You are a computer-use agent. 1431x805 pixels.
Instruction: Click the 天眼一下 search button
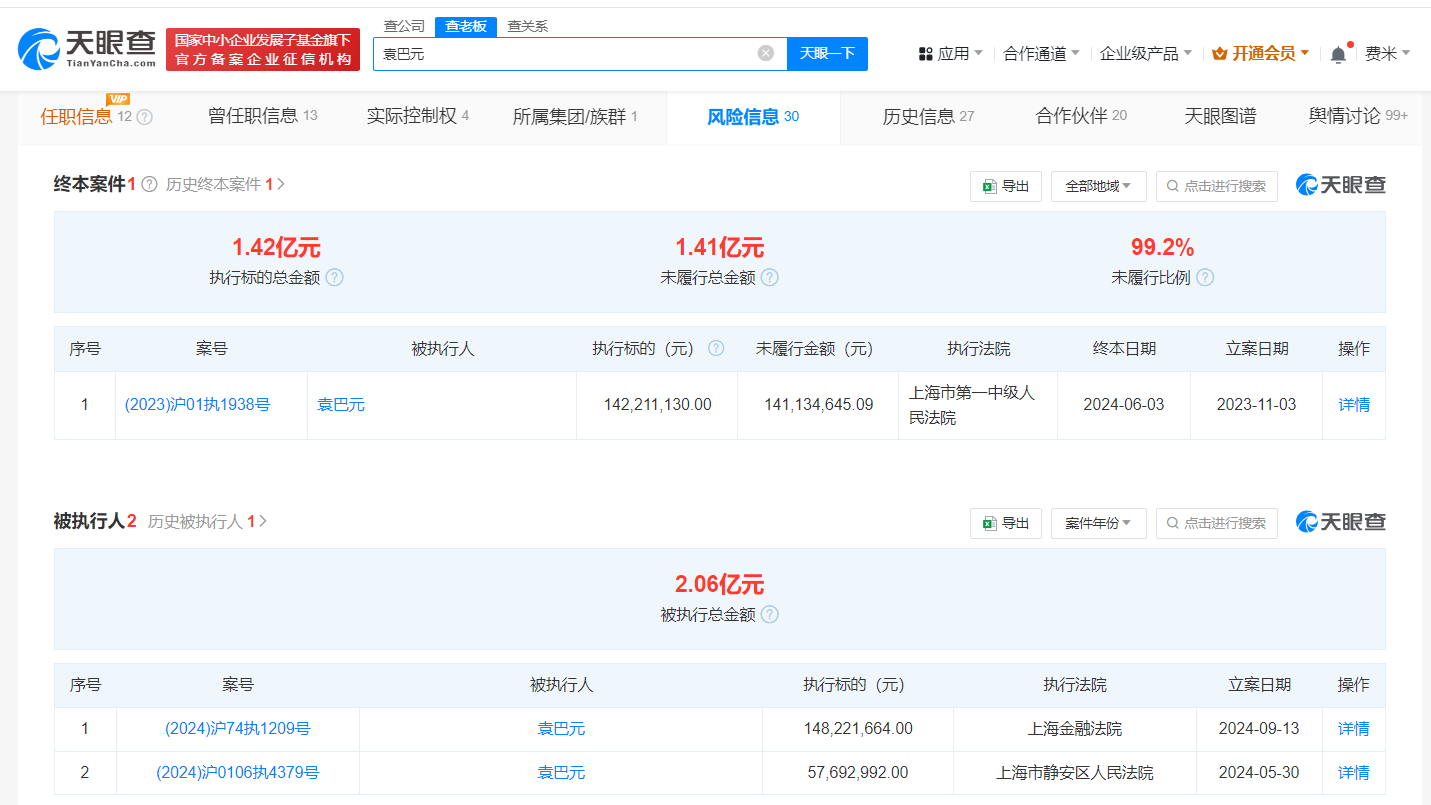click(827, 53)
